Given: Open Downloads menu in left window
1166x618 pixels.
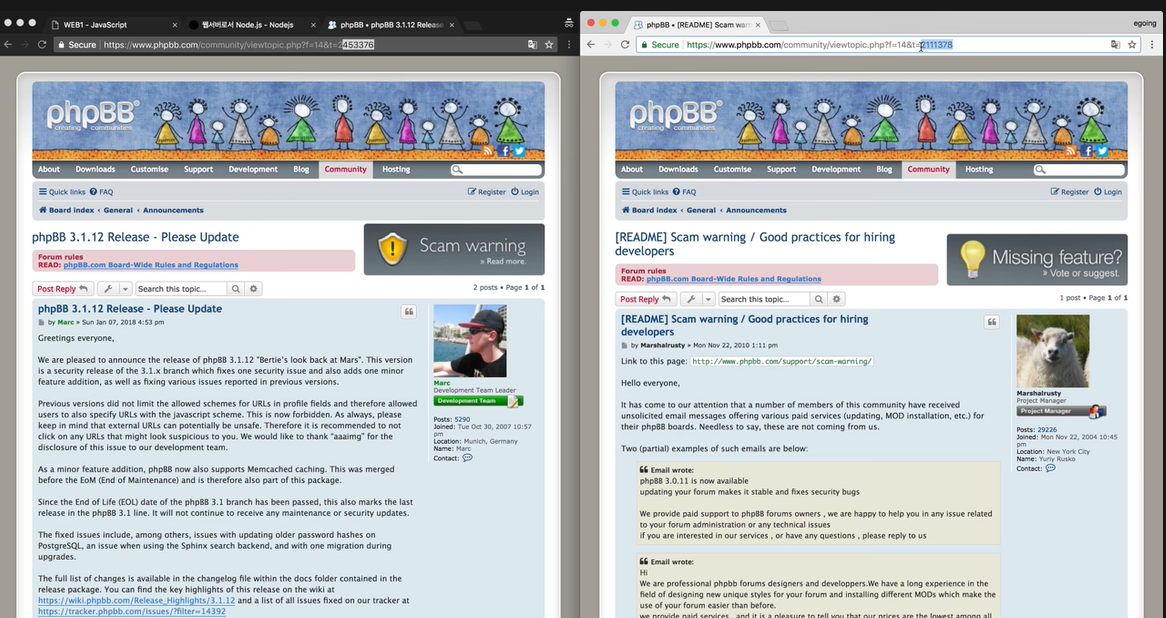Looking at the screenshot, I should click(95, 169).
